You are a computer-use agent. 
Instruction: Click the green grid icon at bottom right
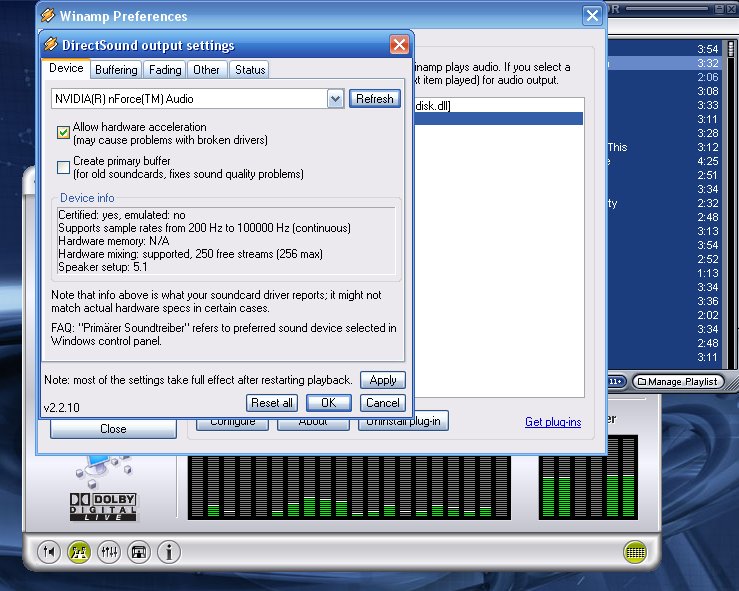635,552
